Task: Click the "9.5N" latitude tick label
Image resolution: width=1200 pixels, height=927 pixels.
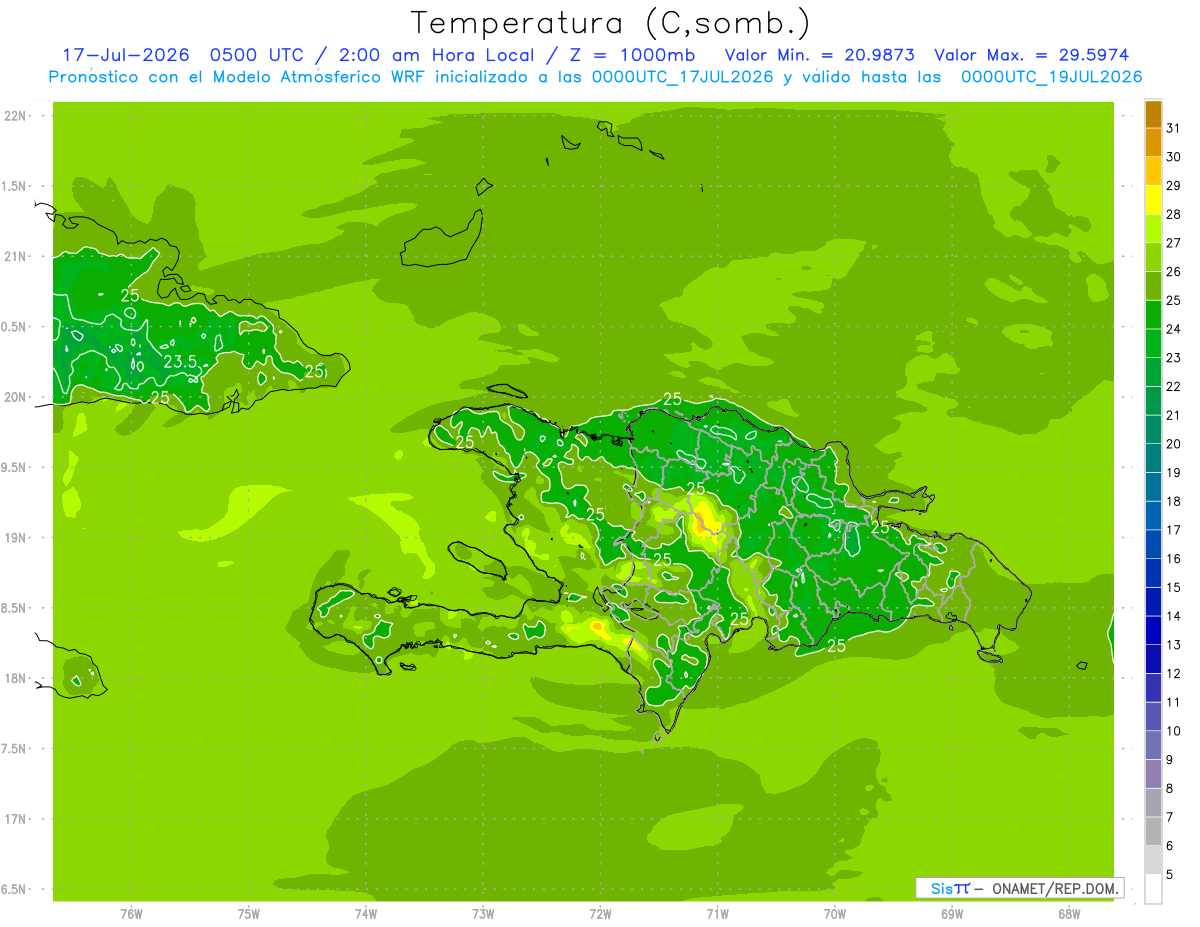Action: click(16, 468)
